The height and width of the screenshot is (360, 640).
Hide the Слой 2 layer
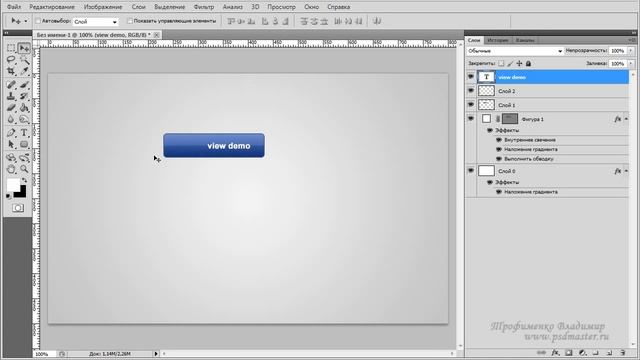pos(471,91)
